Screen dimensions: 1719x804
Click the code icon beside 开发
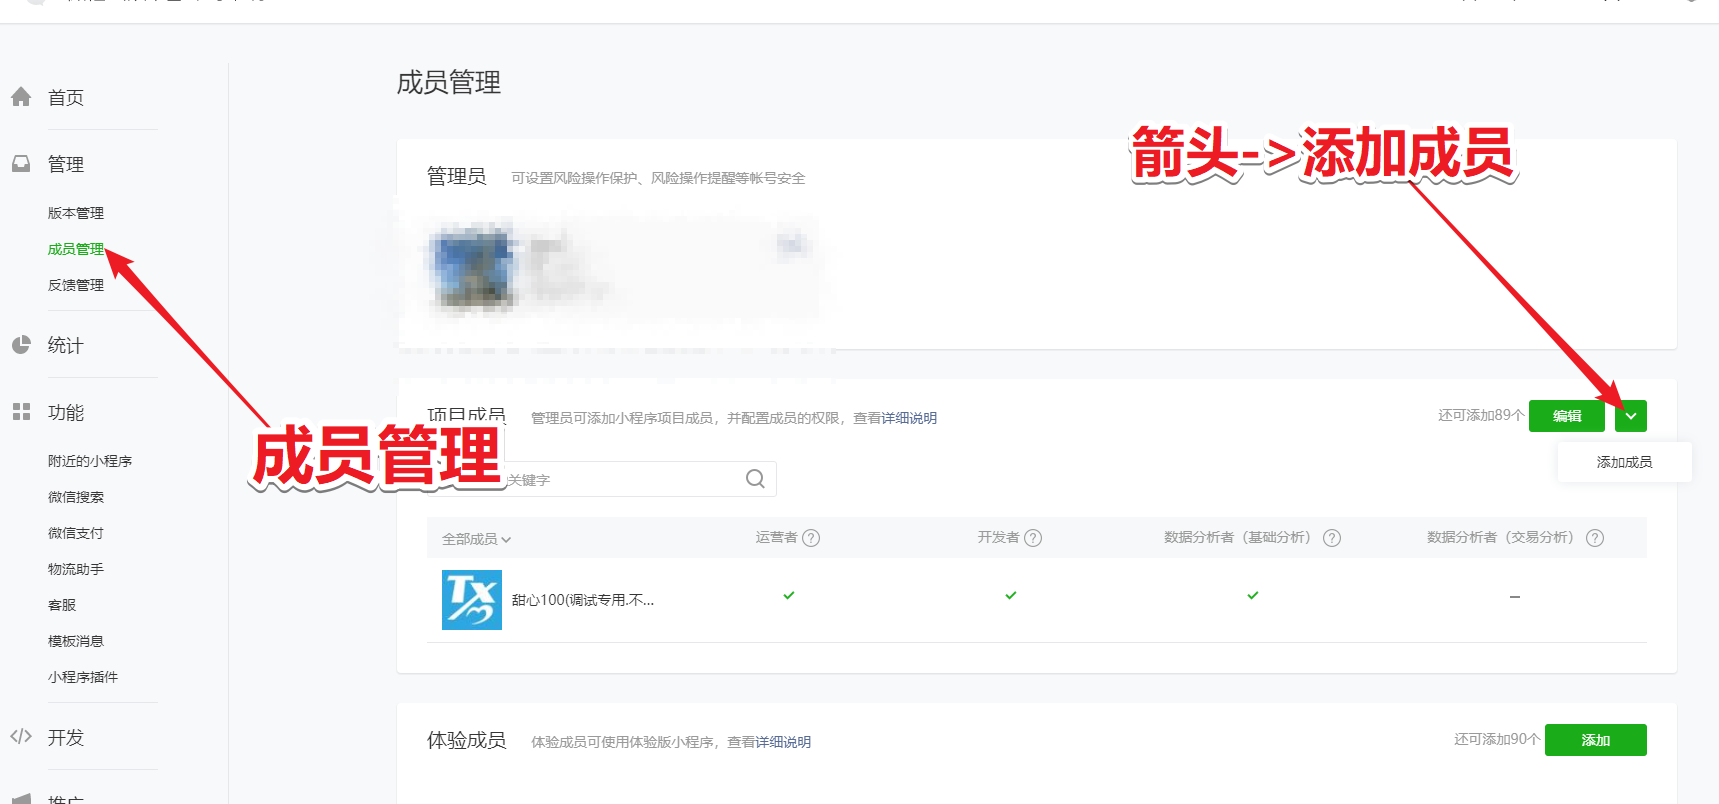pyautogui.click(x=21, y=737)
